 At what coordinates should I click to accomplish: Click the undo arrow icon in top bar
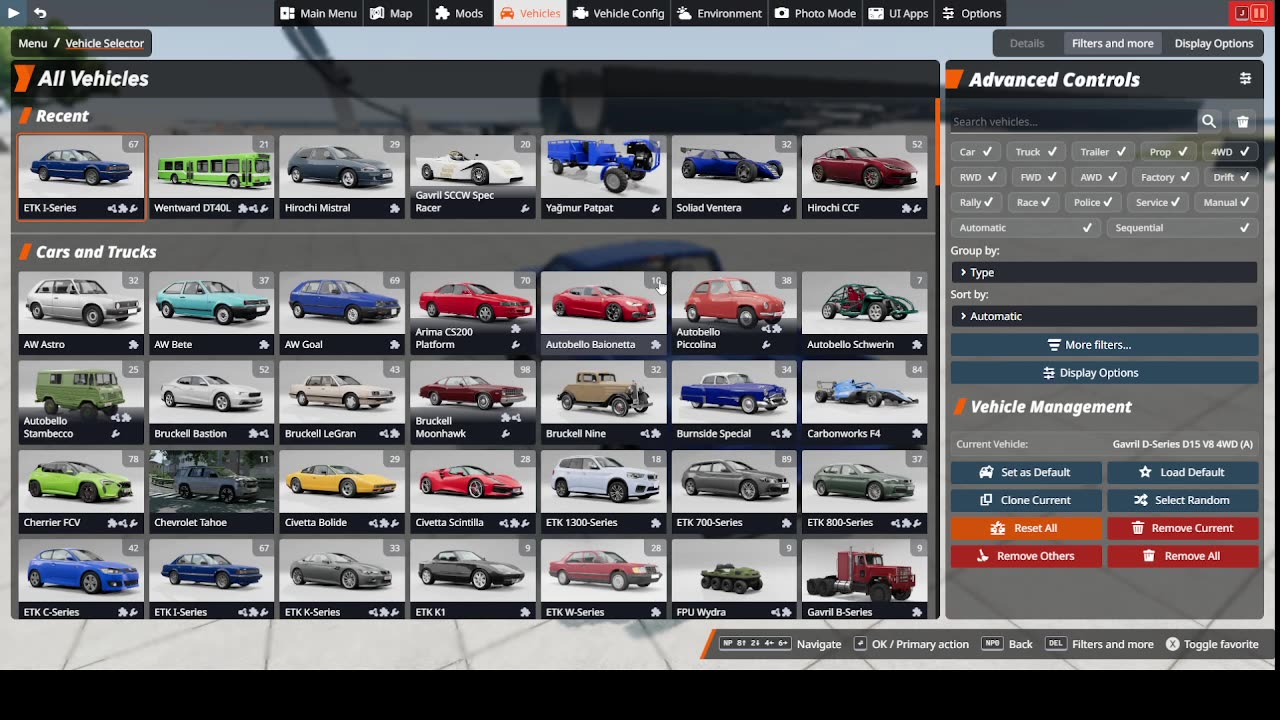click(40, 13)
